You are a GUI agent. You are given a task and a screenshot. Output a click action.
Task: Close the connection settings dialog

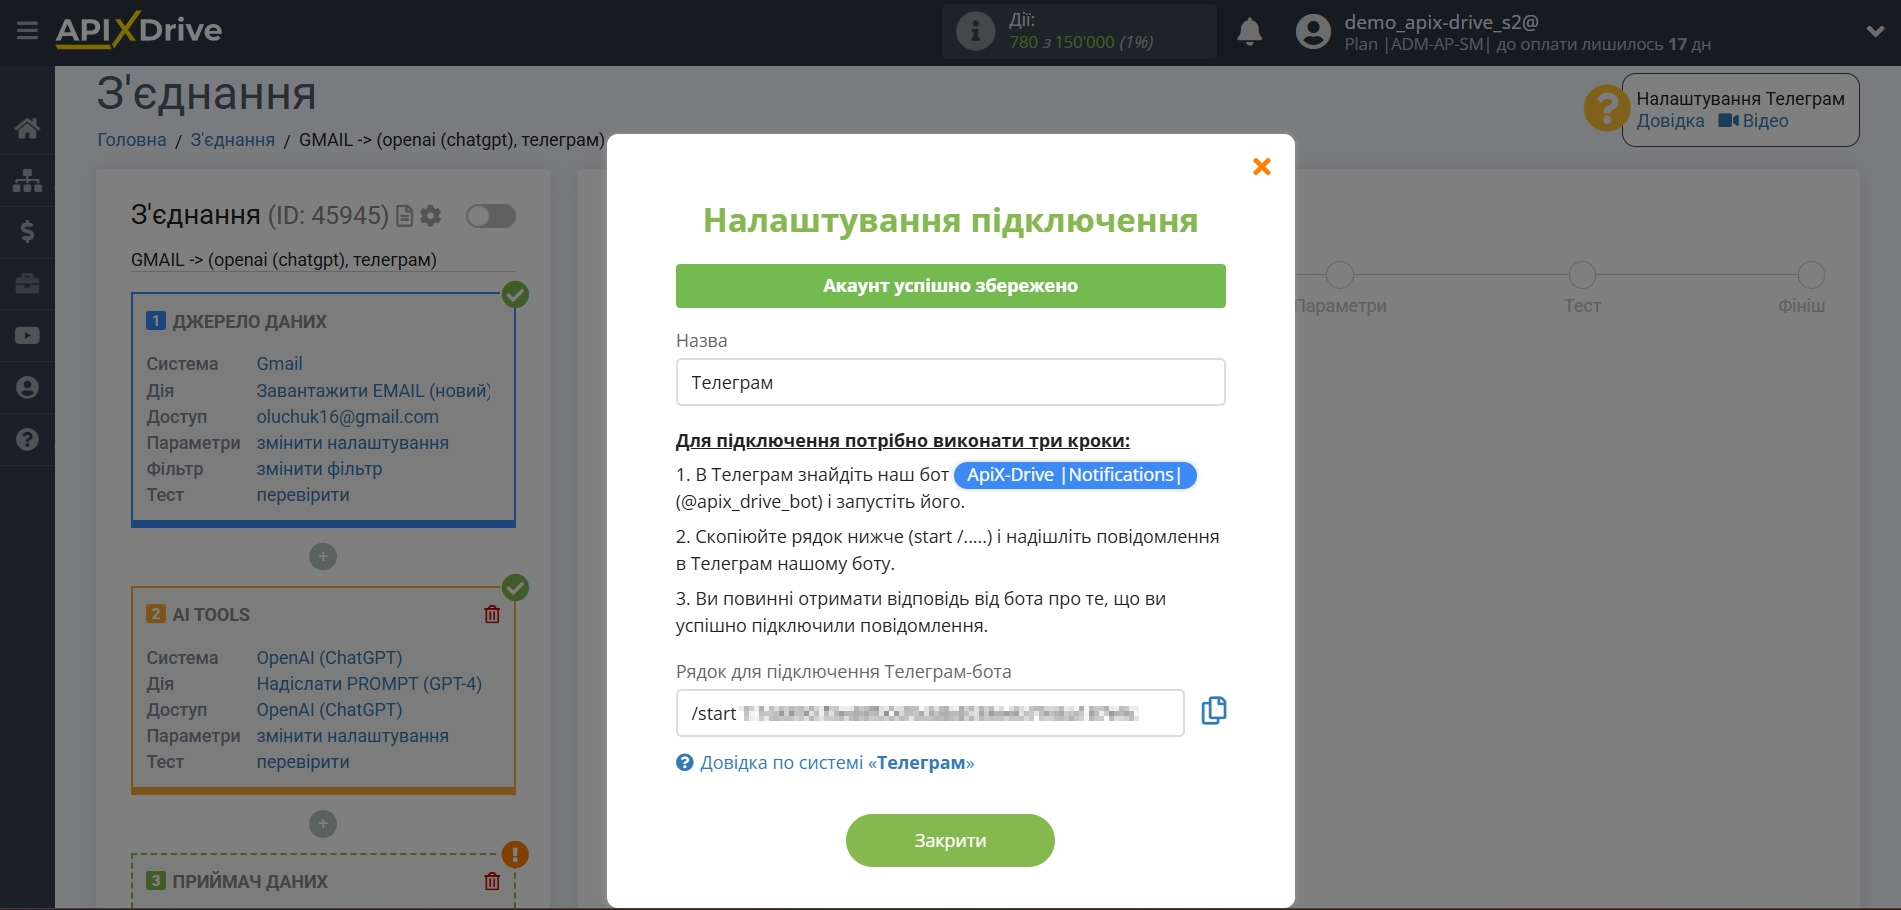click(x=1262, y=166)
